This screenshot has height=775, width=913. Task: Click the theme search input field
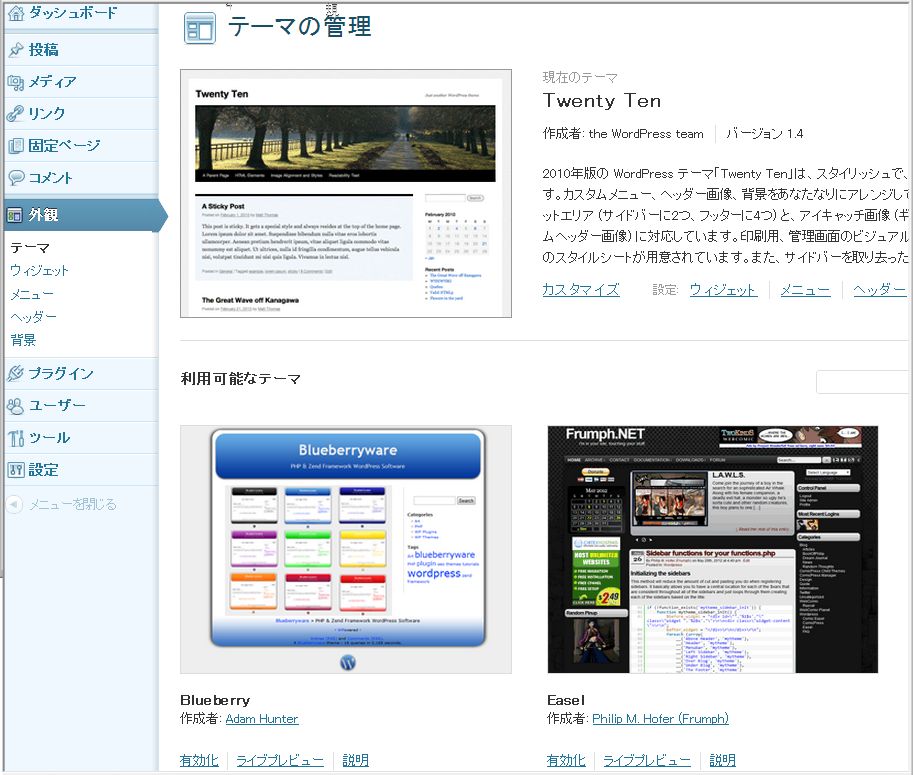click(864, 382)
